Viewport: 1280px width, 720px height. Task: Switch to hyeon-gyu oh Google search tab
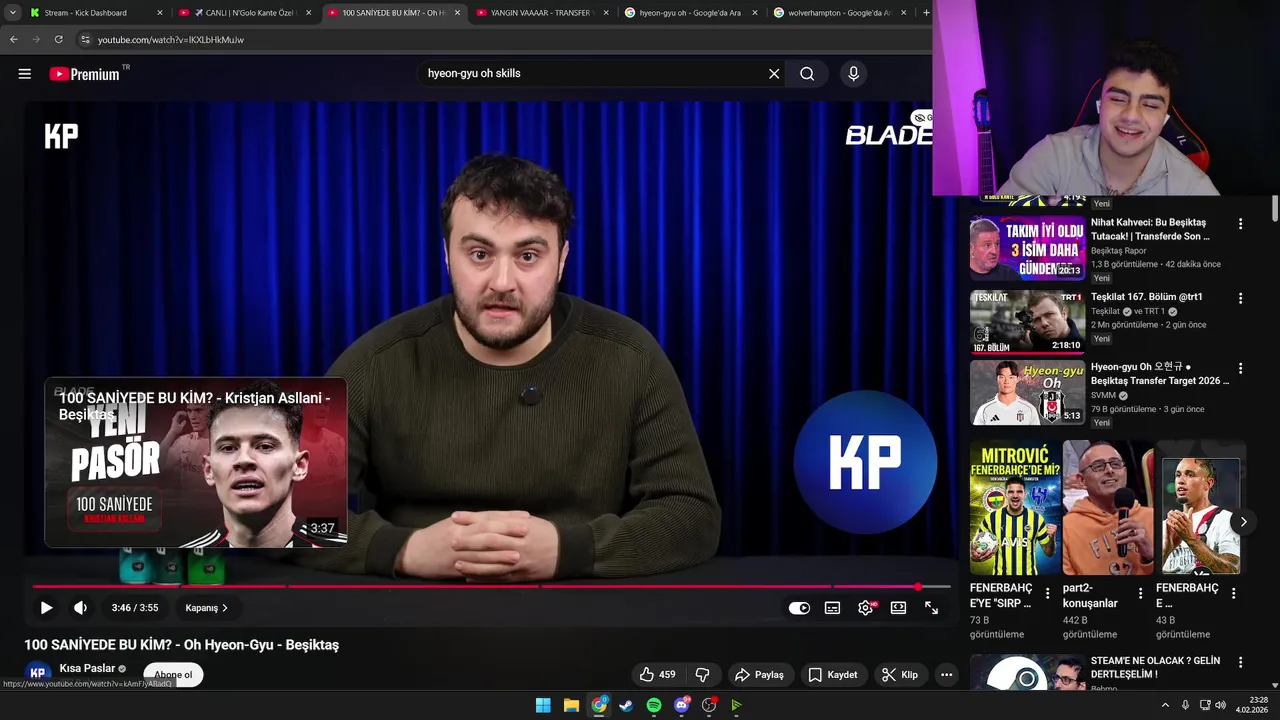point(690,13)
